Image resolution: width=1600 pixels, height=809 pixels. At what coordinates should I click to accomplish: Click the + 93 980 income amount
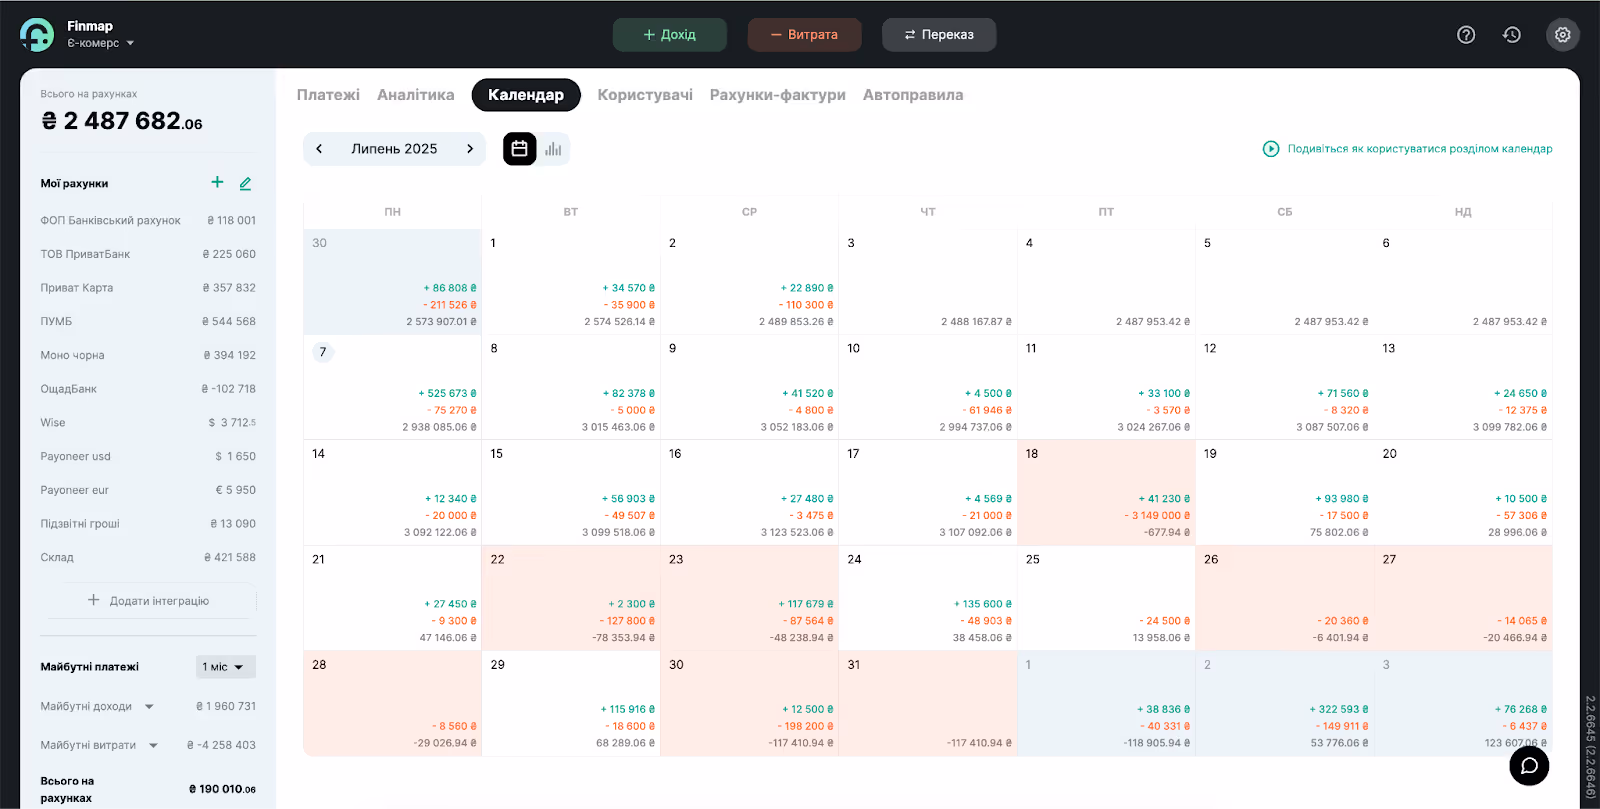click(x=1341, y=499)
